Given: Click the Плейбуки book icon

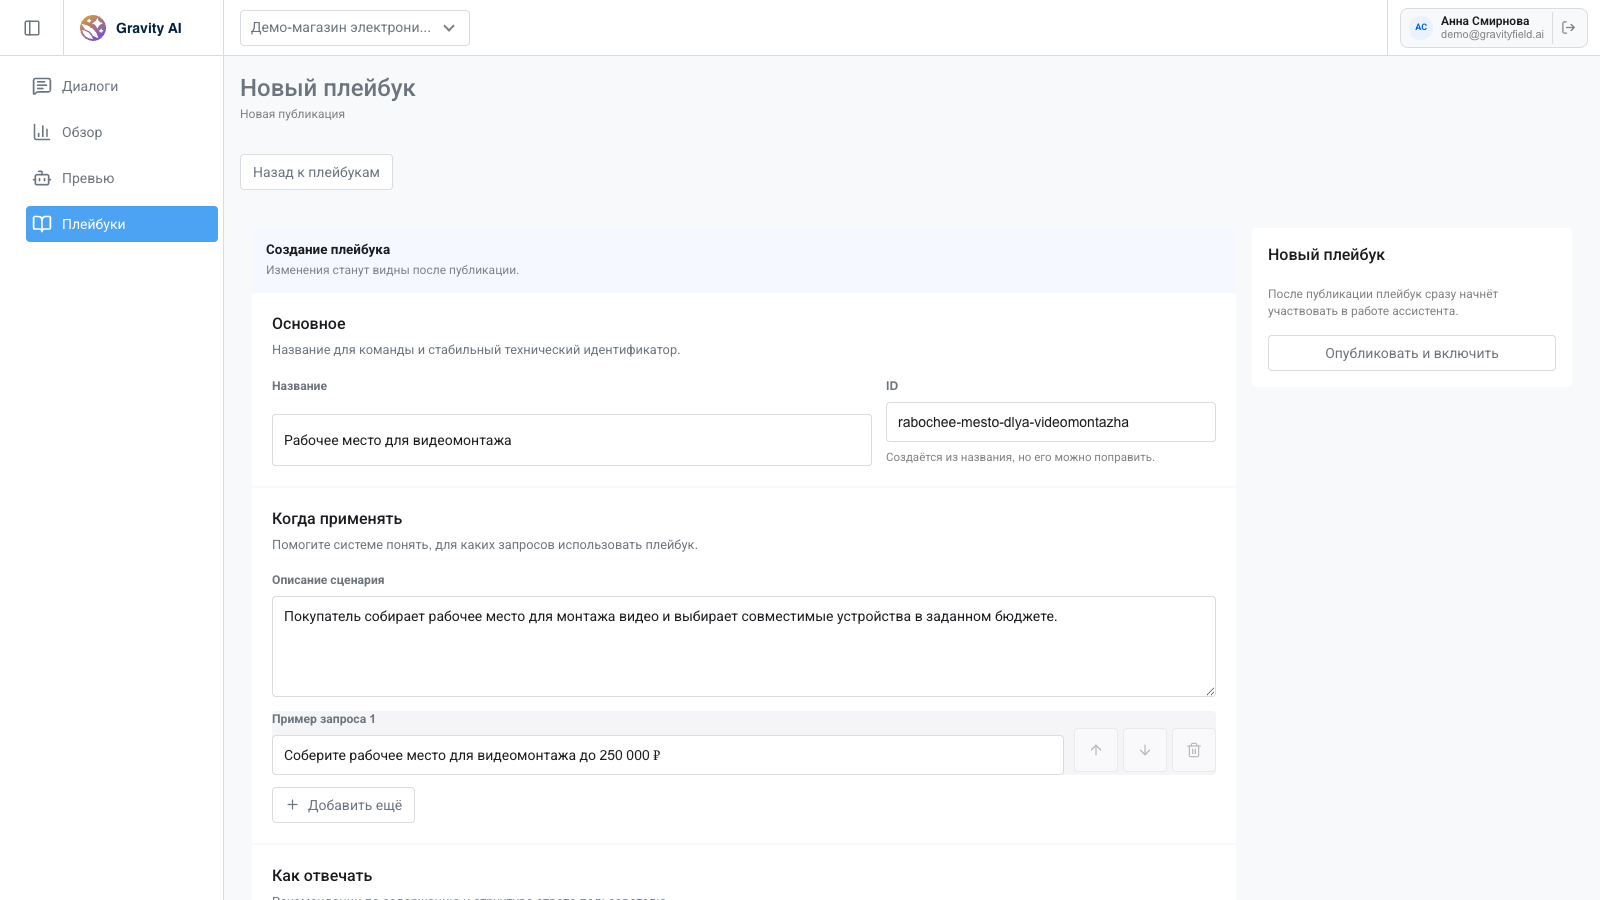Looking at the screenshot, I should tap(42, 224).
